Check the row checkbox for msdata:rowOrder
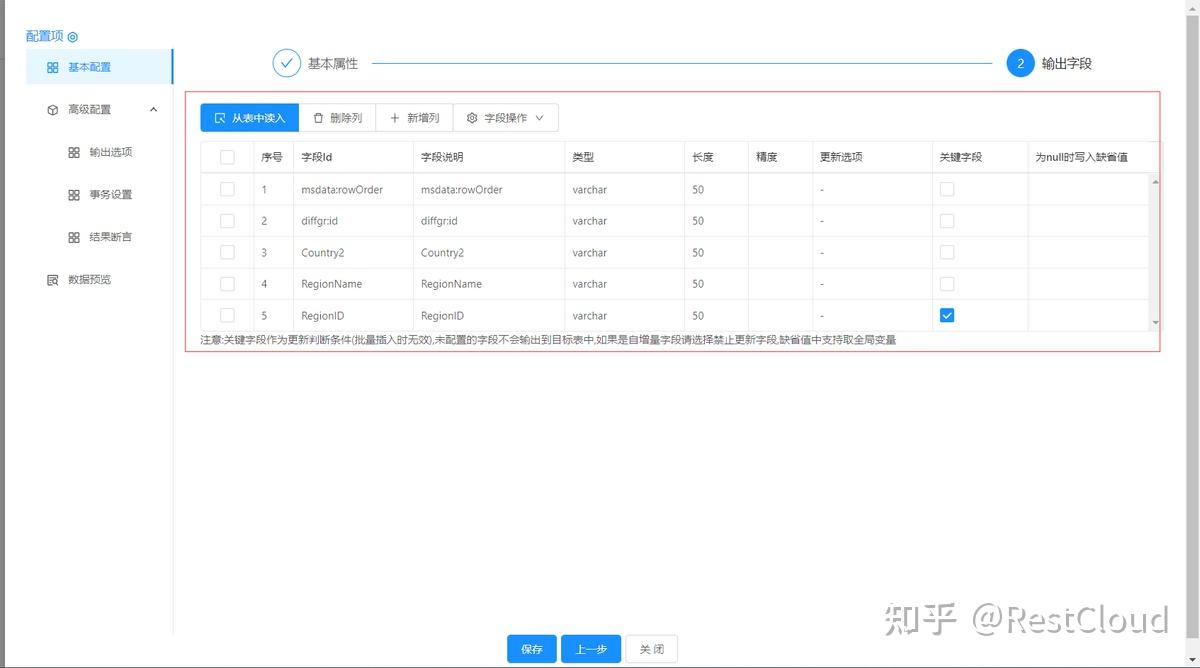This screenshot has height=668, width=1200. point(227,189)
